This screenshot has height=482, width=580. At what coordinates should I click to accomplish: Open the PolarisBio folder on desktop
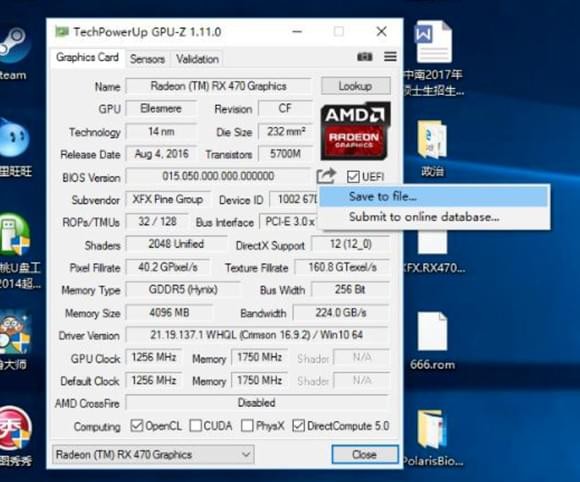[432, 438]
